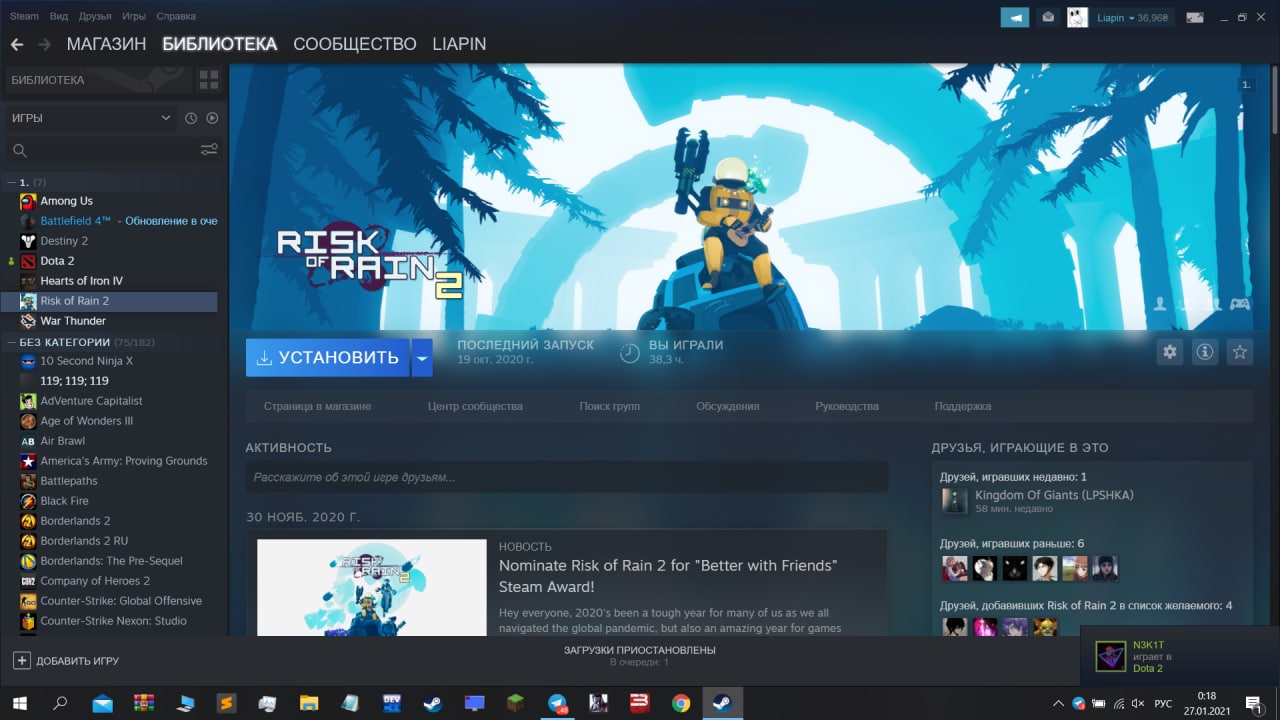This screenshot has width=1280, height=720.
Task: Open the Mail app on taskbar
Action: click(x=102, y=703)
